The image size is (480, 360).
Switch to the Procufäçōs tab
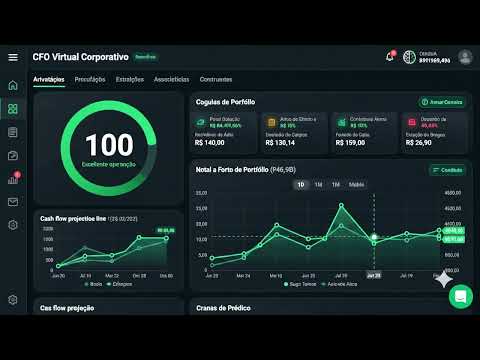click(x=90, y=79)
